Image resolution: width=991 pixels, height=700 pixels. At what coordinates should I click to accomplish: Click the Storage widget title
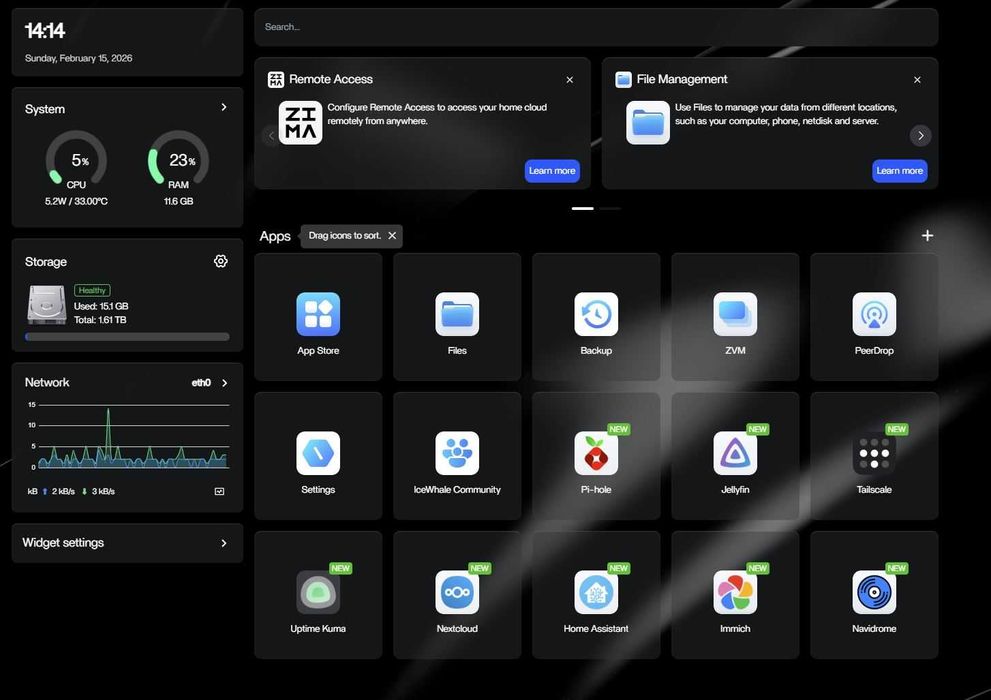[46, 262]
